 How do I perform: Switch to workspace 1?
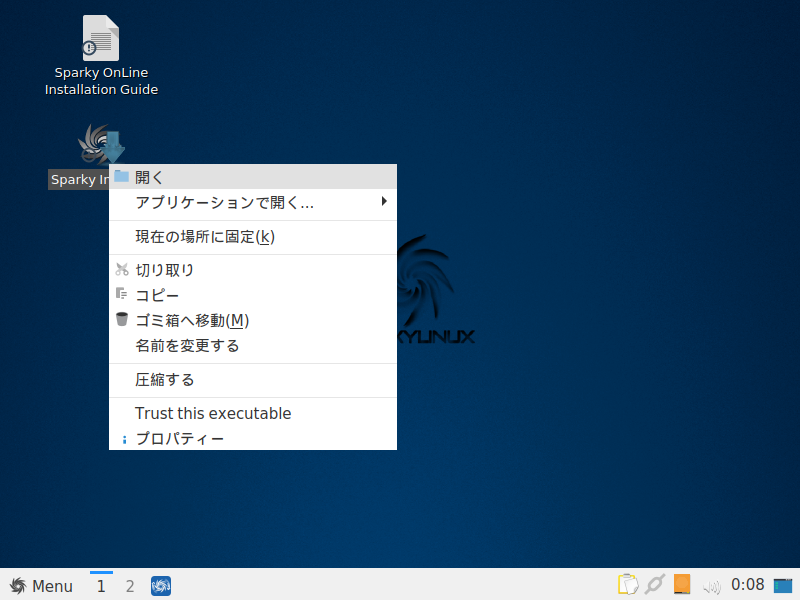tap(101, 586)
